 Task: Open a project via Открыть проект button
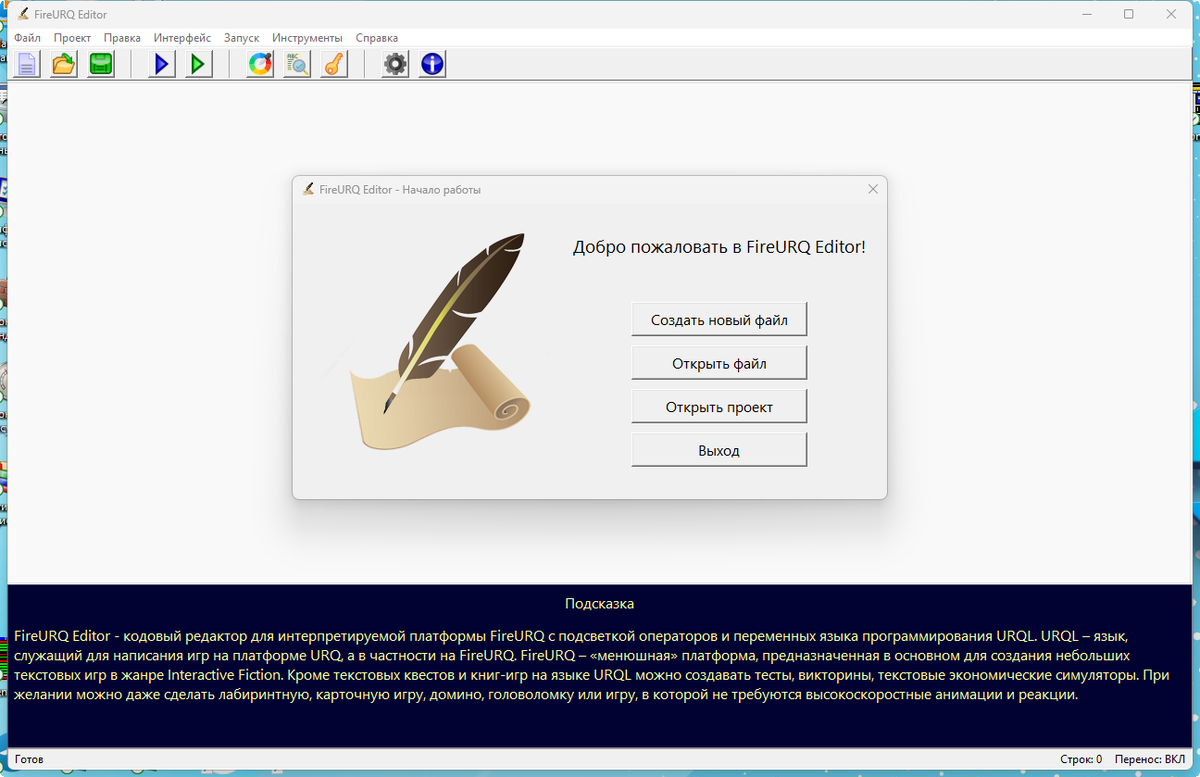click(x=718, y=405)
